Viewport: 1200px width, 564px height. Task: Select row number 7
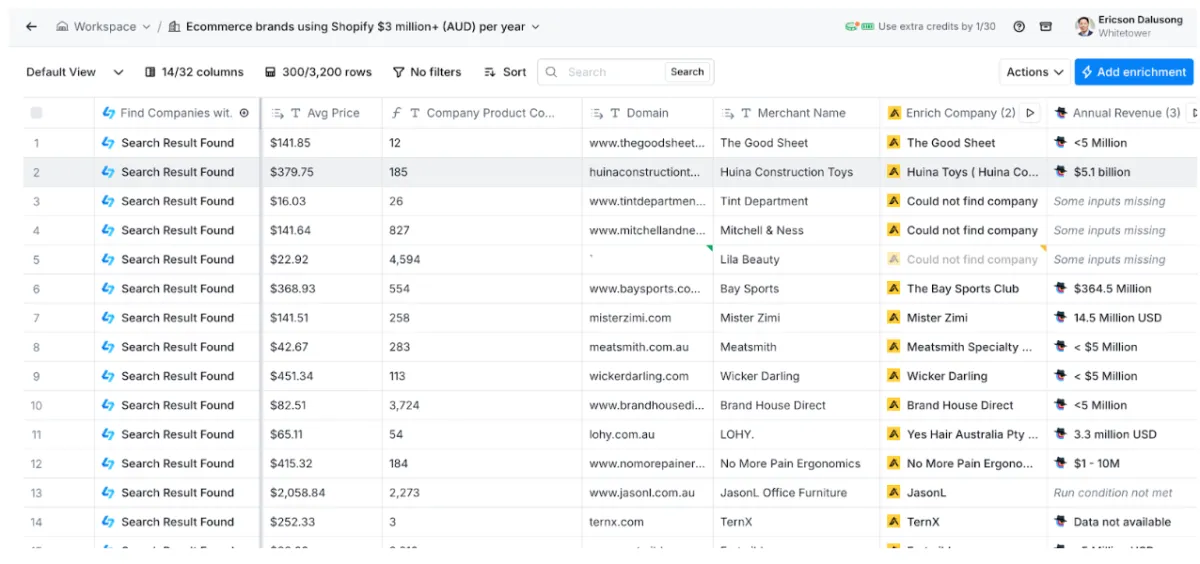click(x=37, y=318)
